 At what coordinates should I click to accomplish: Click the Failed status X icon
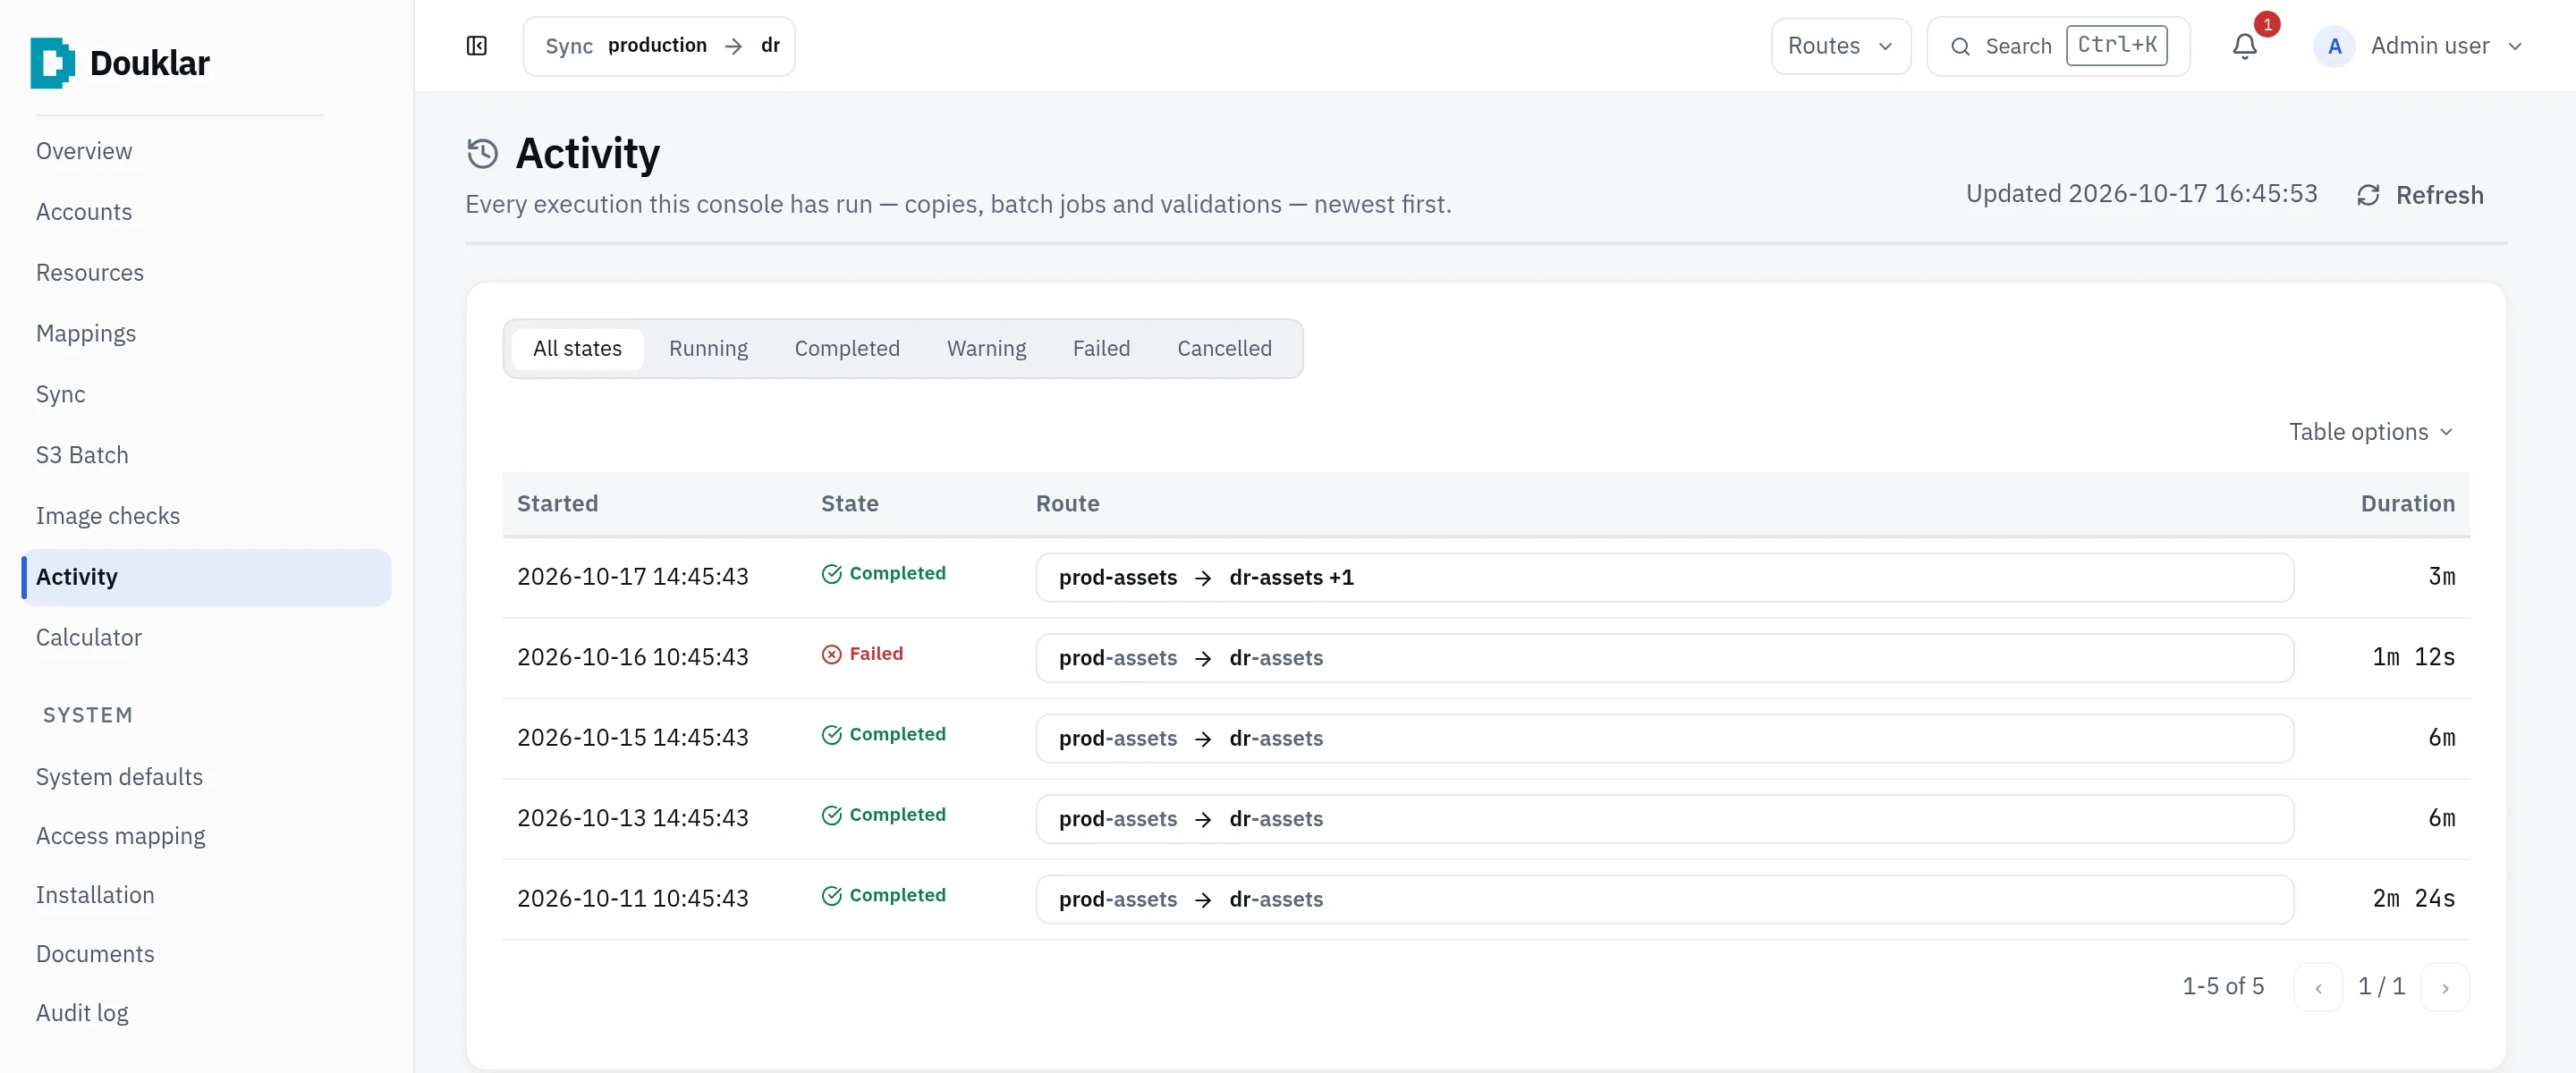[x=831, y=654]
